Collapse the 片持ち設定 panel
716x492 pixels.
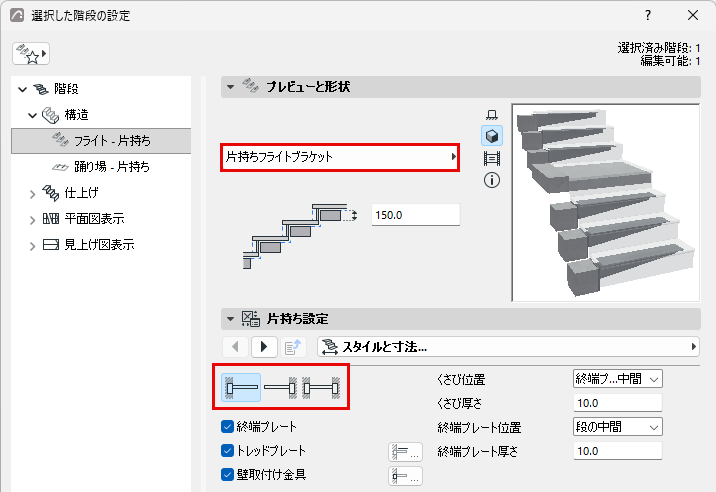click(231, 319)
